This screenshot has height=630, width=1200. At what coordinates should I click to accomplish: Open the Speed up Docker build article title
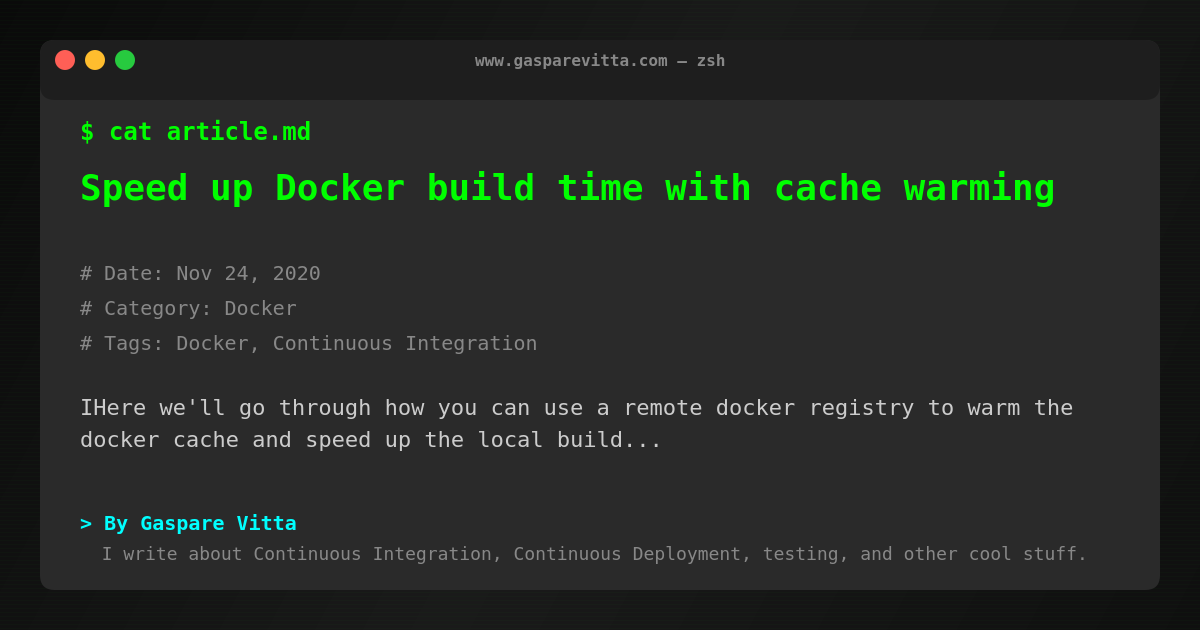[x=567, y=188]
